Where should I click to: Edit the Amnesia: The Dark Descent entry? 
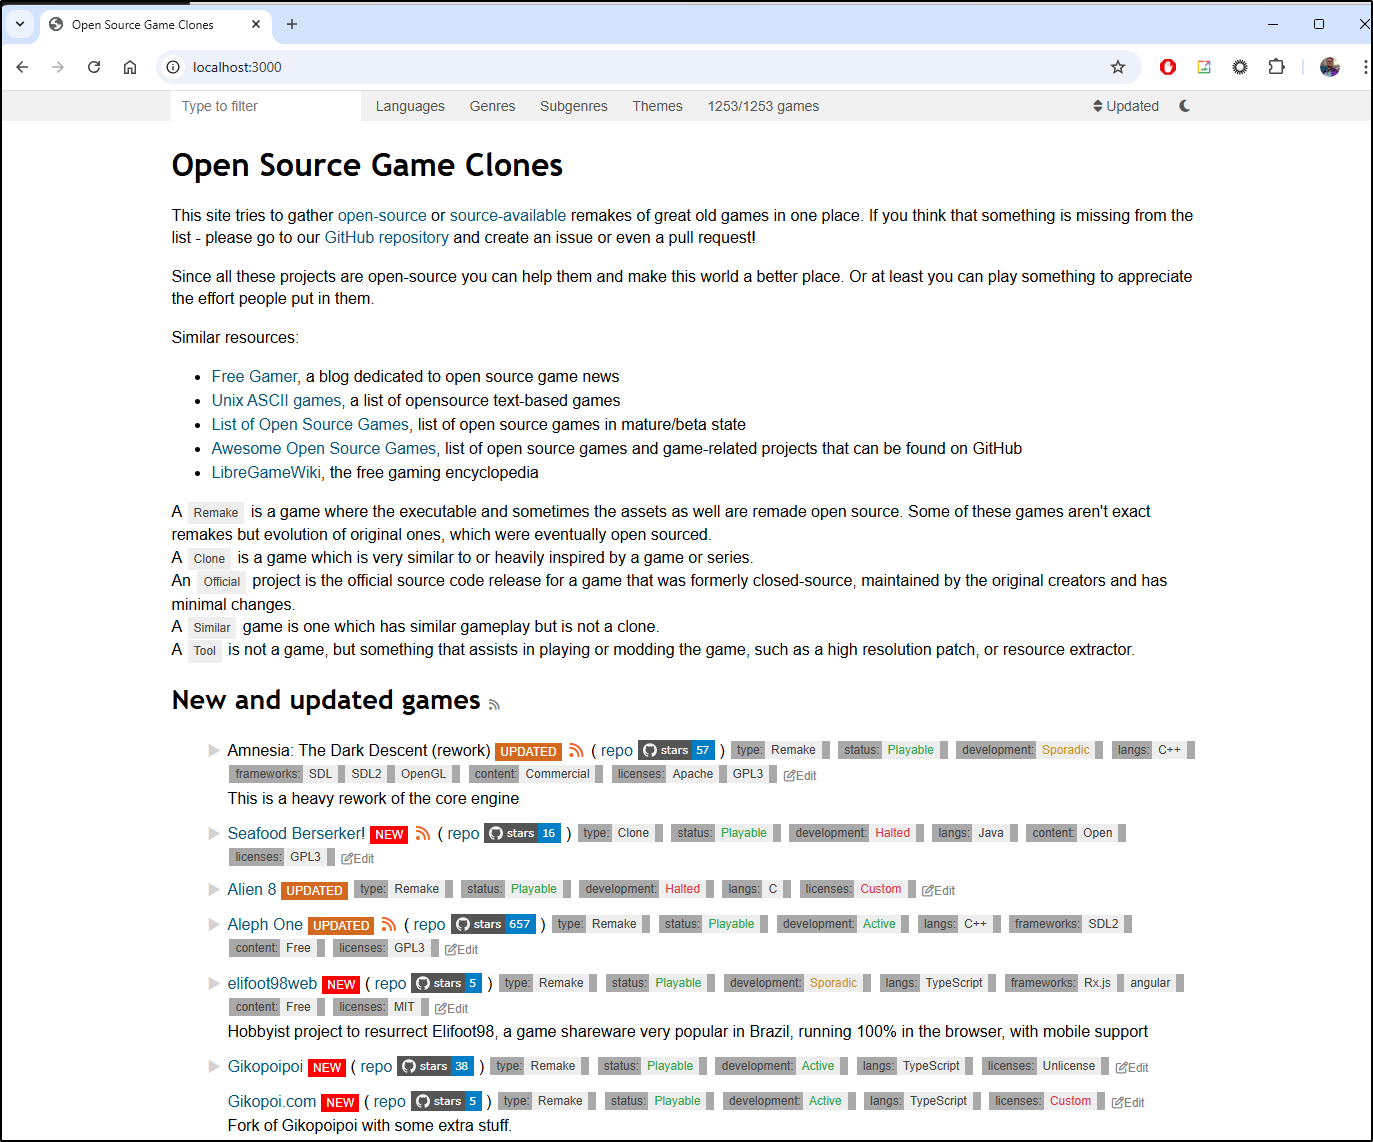coord(800,775)
